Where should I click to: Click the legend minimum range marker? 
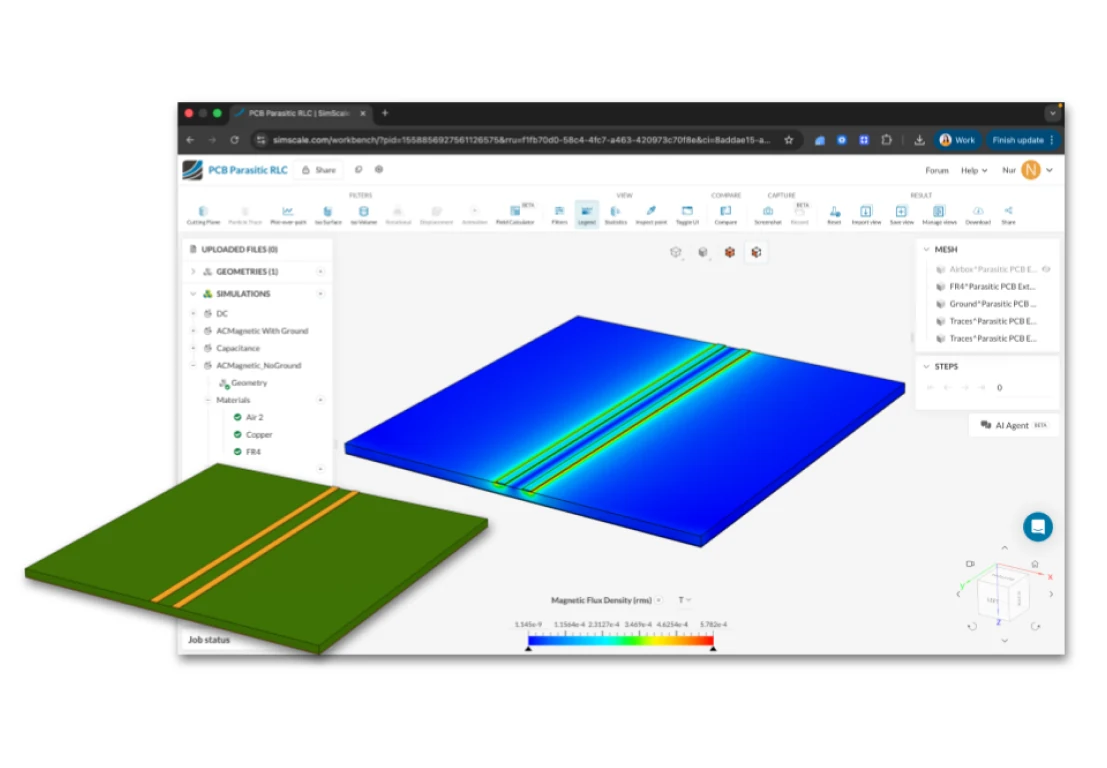coord(528,648)
